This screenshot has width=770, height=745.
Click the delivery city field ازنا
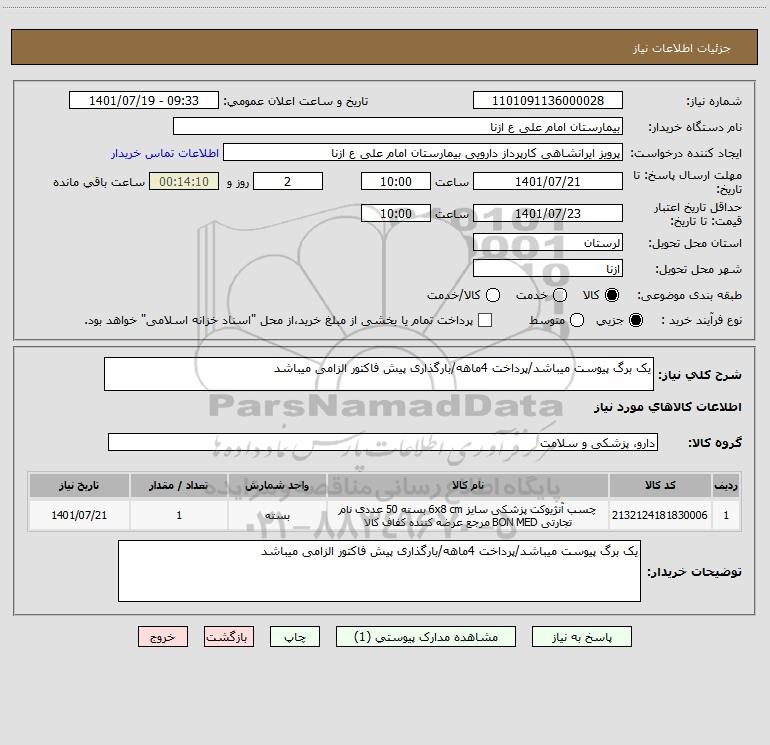[x=548, y=269]
